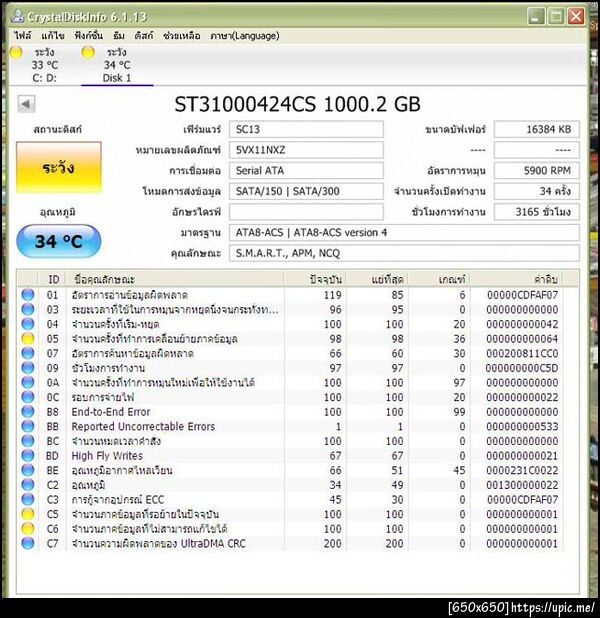The image size is (600, 618).
Task: Click the blue status icon for attribute 03
Action: pos(28,309)
